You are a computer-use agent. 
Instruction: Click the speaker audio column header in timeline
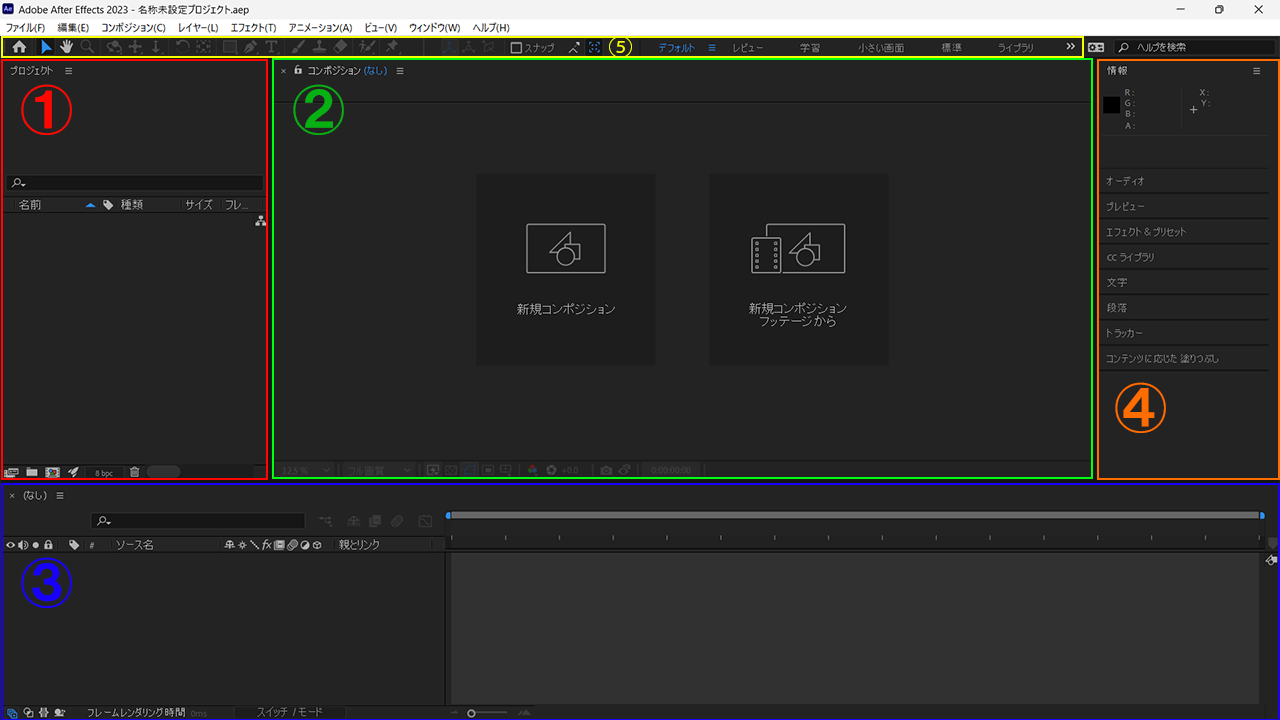[23, 545]
